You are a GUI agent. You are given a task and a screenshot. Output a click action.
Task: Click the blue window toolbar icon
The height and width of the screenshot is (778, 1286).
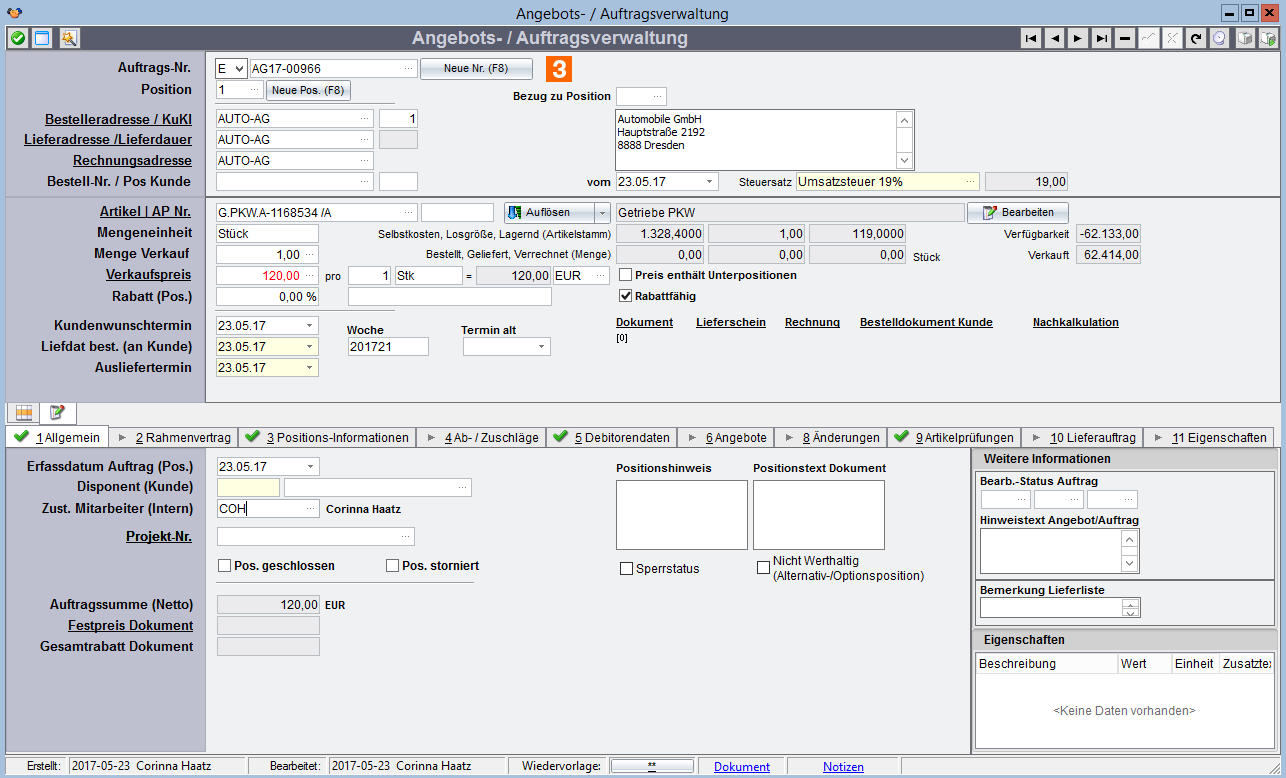(x=42, y=38)
